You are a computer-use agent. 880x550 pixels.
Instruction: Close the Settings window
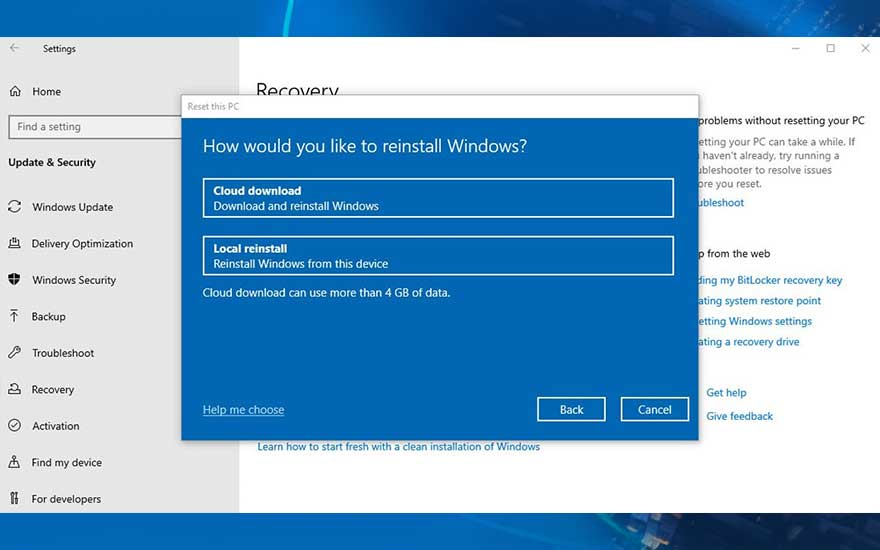[865, 48]
